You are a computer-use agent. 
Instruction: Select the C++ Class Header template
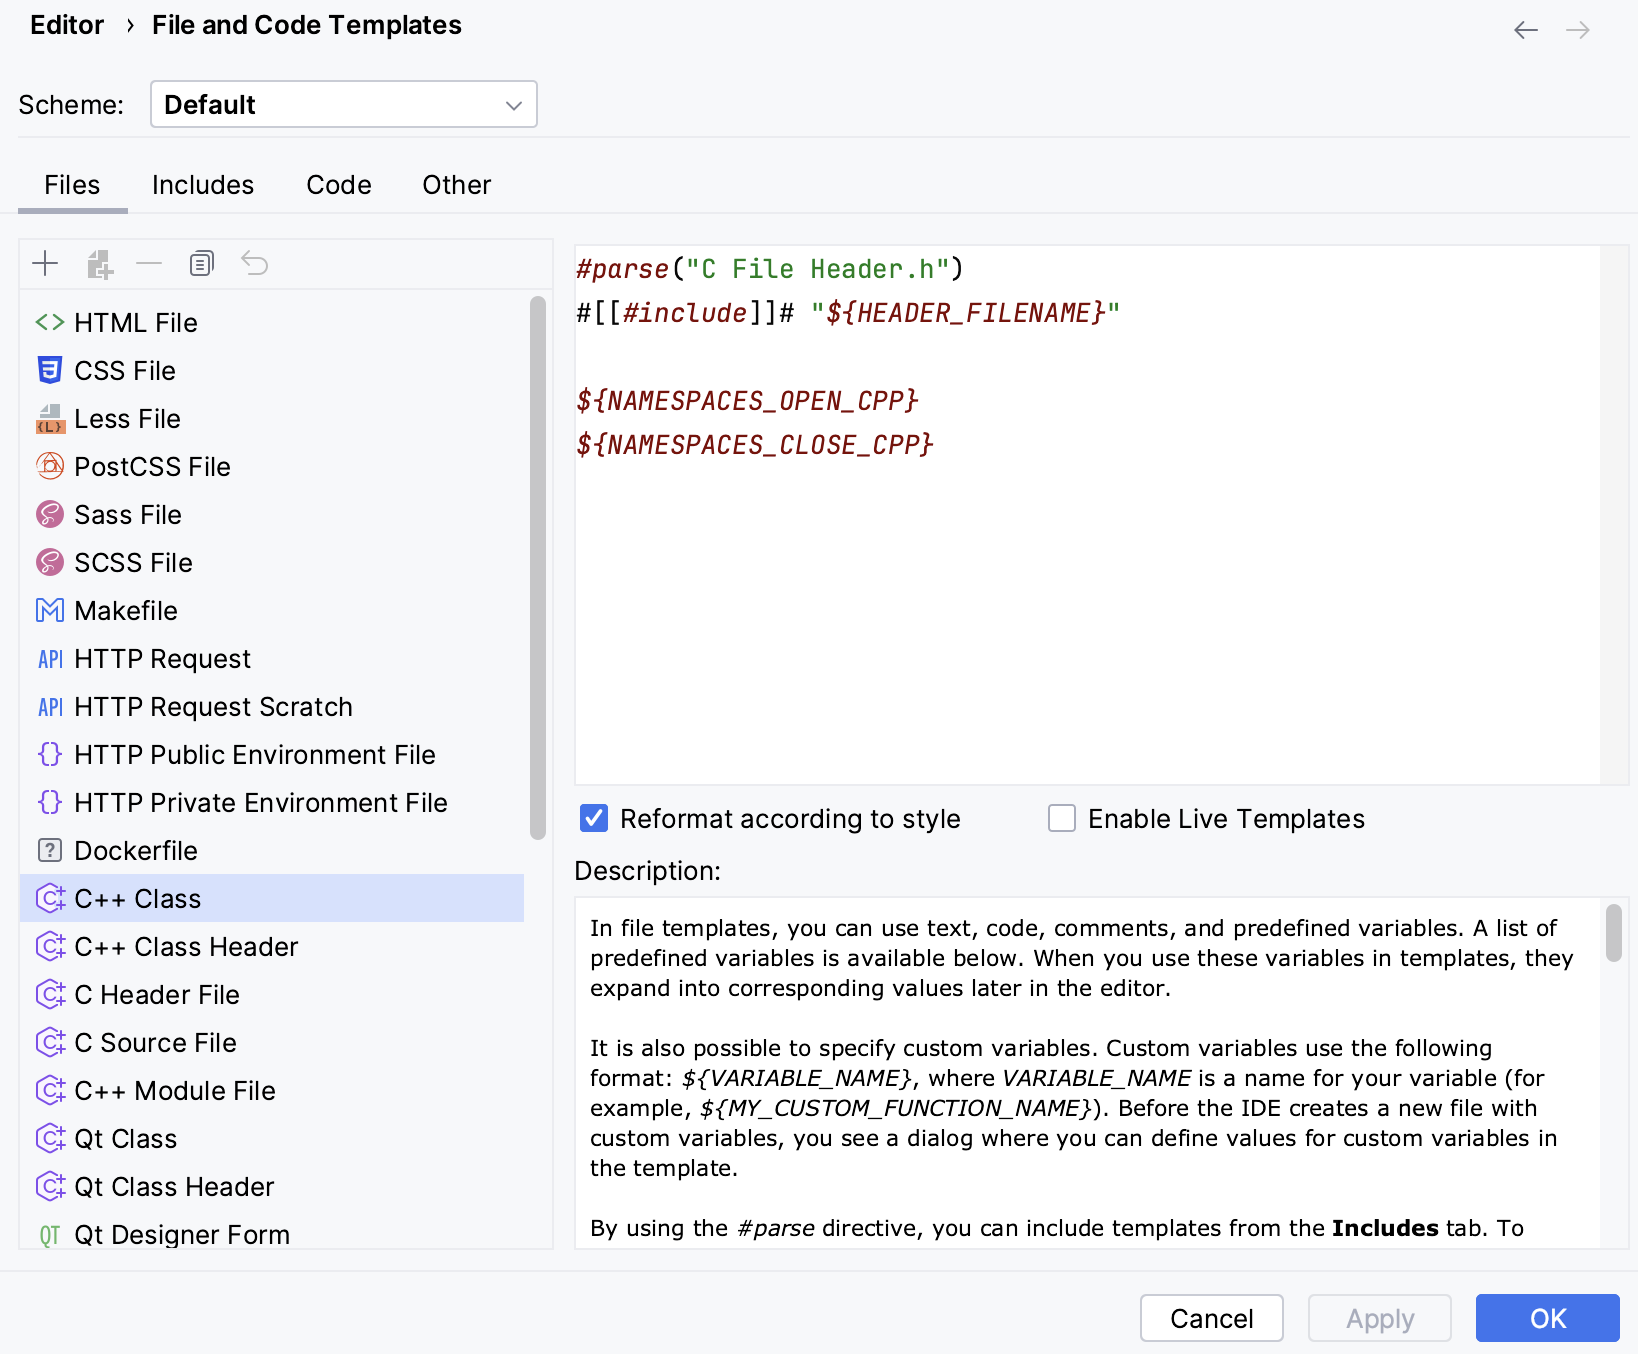(186, 946)
